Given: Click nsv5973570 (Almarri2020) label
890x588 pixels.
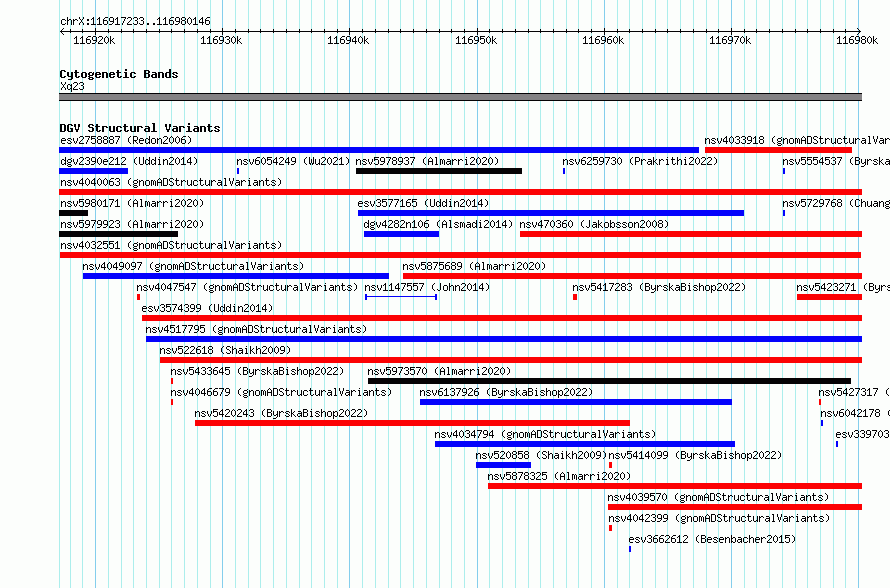Looking at the screenshot, I should (439, 371).
